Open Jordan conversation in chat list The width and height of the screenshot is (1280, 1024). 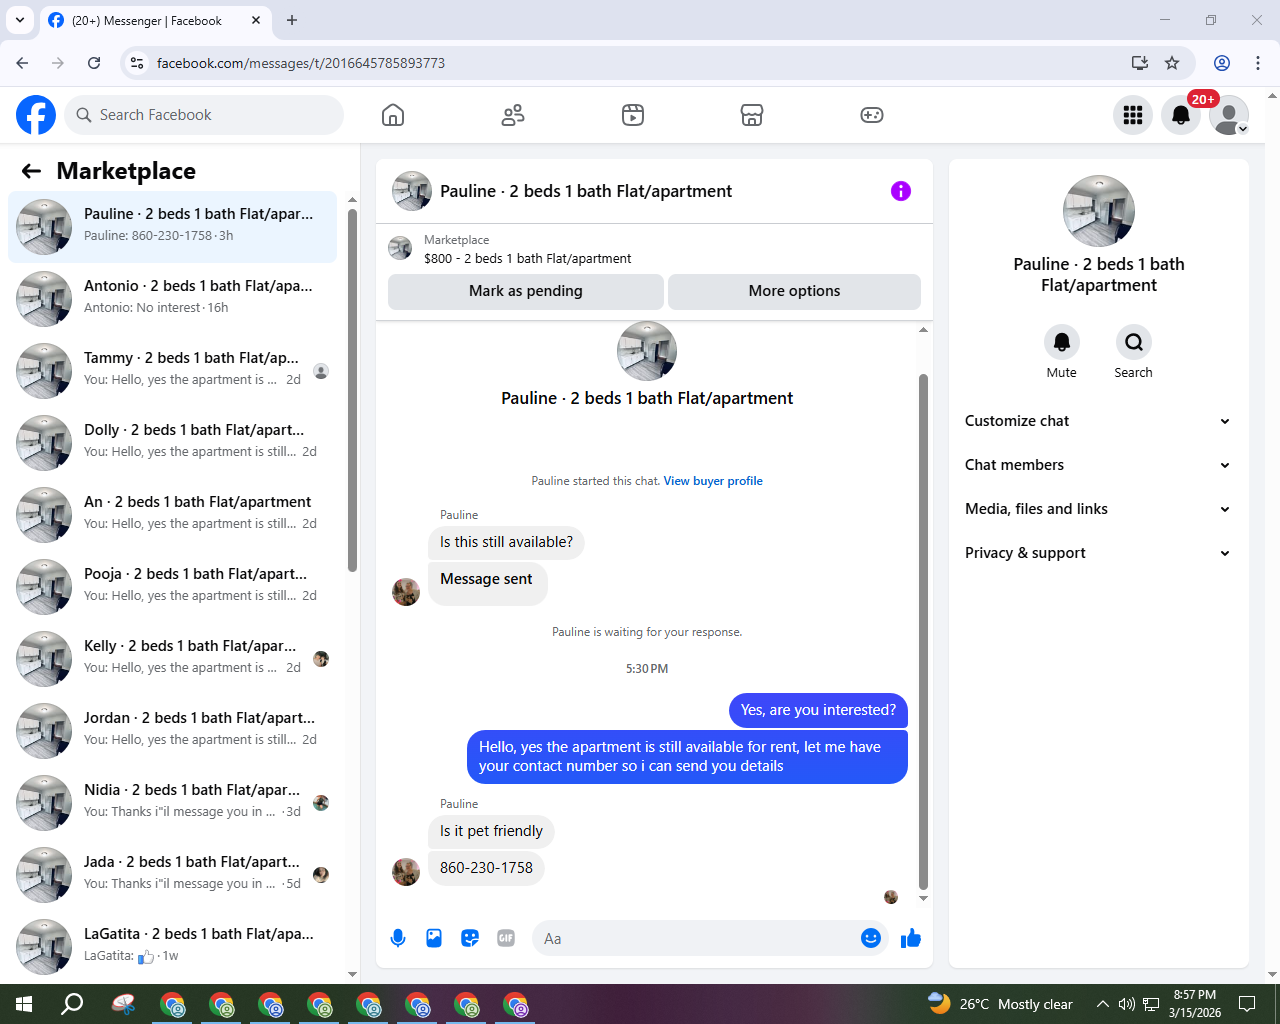[x=172, y=731]
